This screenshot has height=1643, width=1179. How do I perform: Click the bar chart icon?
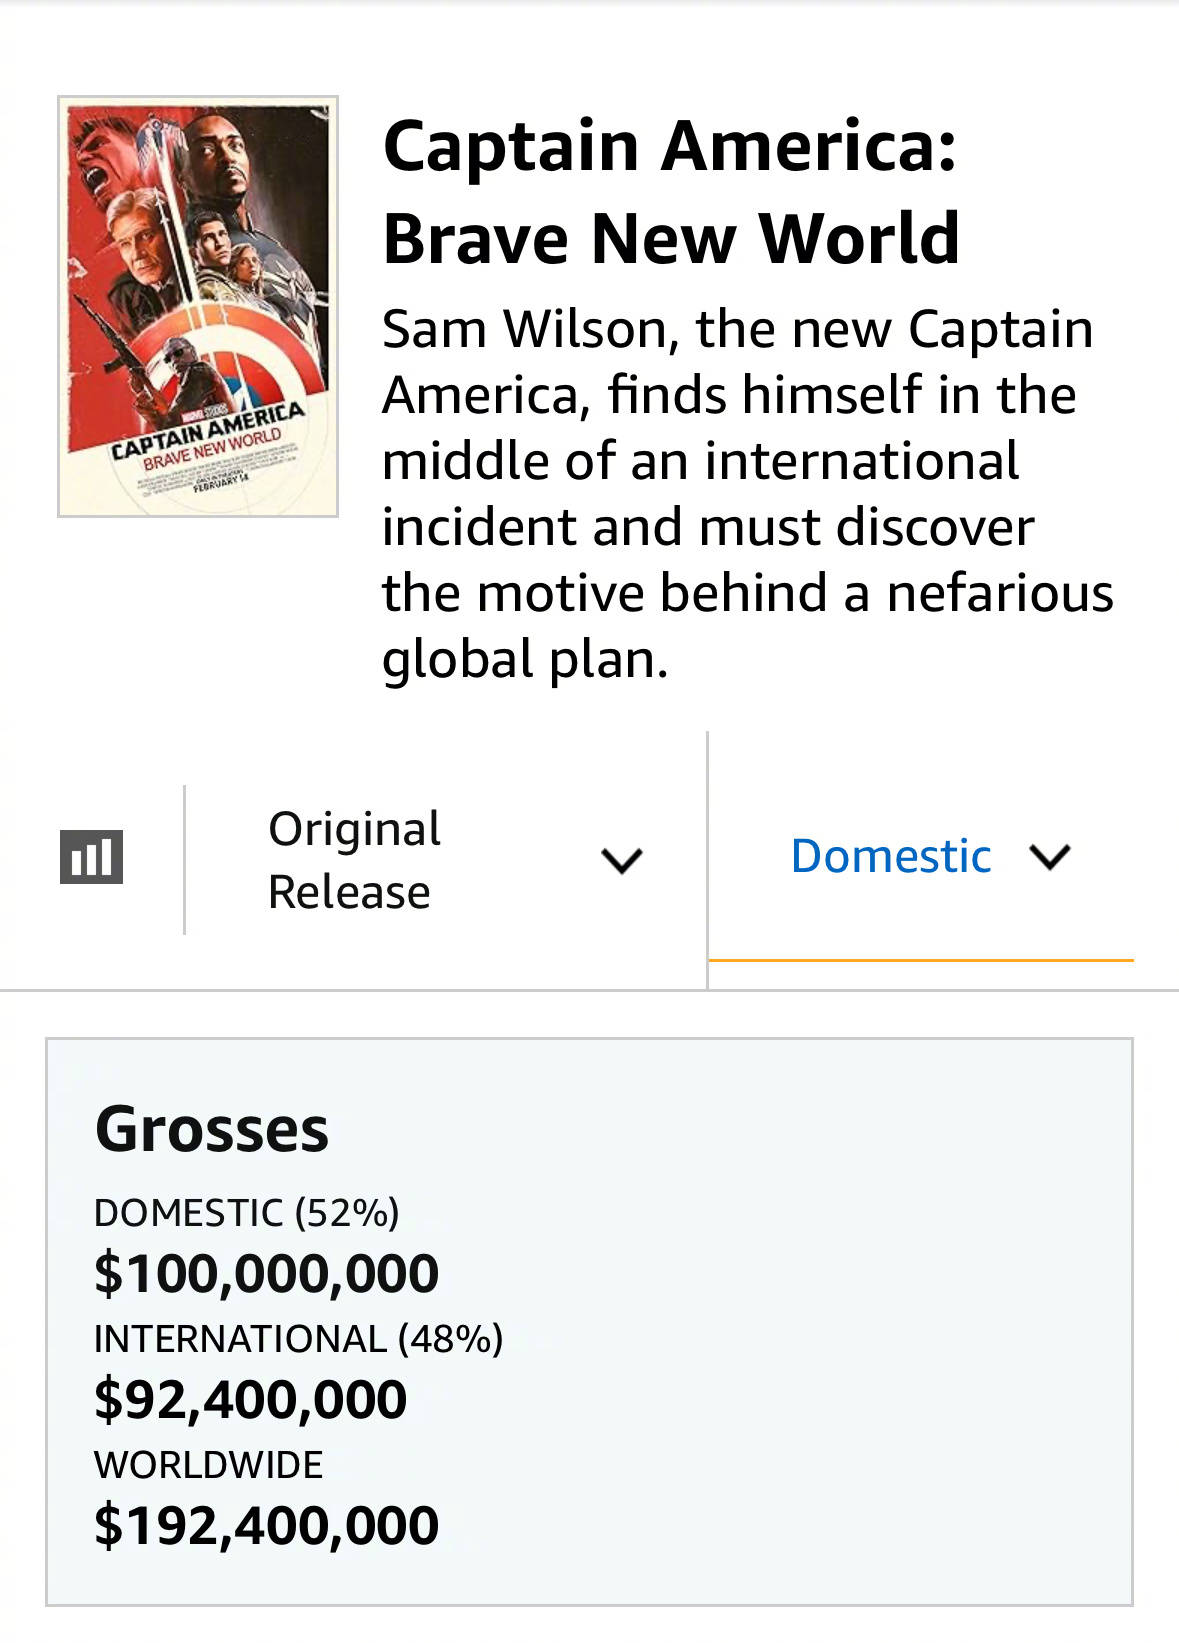click(x=92, y=857)
